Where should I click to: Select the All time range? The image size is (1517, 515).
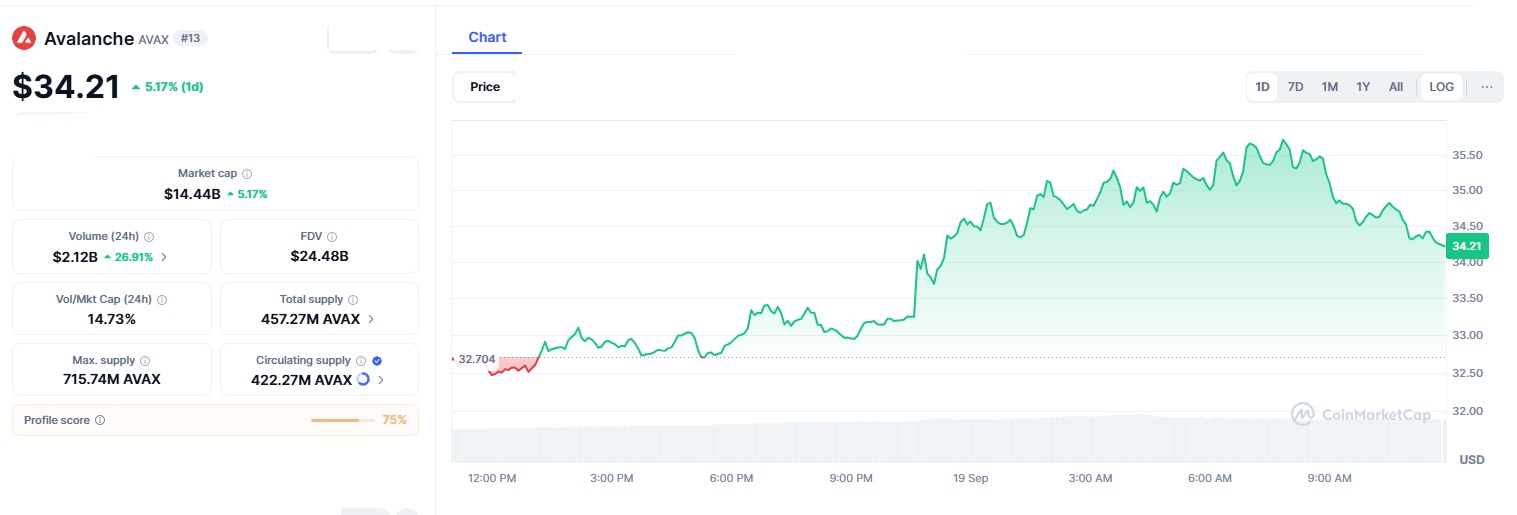click(1396, 87)
